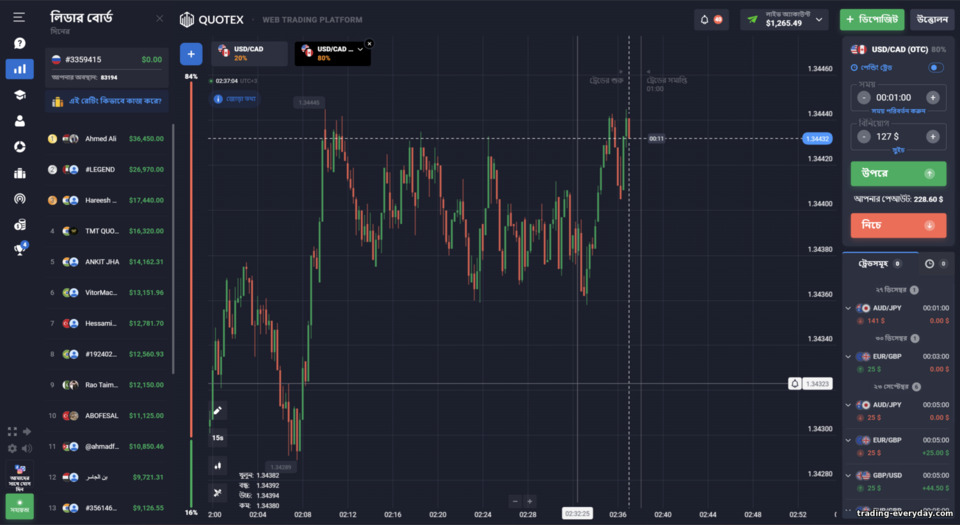Increase investment amount with plus button
This screenshot has width=960, height=525.
(x=933, y=136)
